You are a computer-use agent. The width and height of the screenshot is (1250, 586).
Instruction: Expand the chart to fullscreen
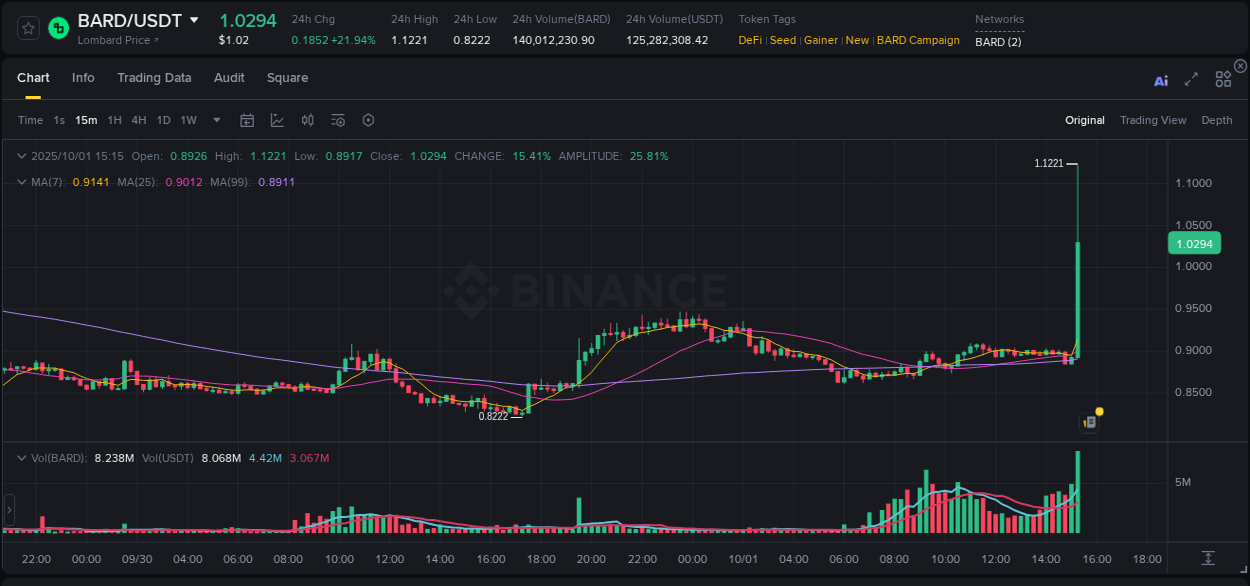pos(1191,80)
